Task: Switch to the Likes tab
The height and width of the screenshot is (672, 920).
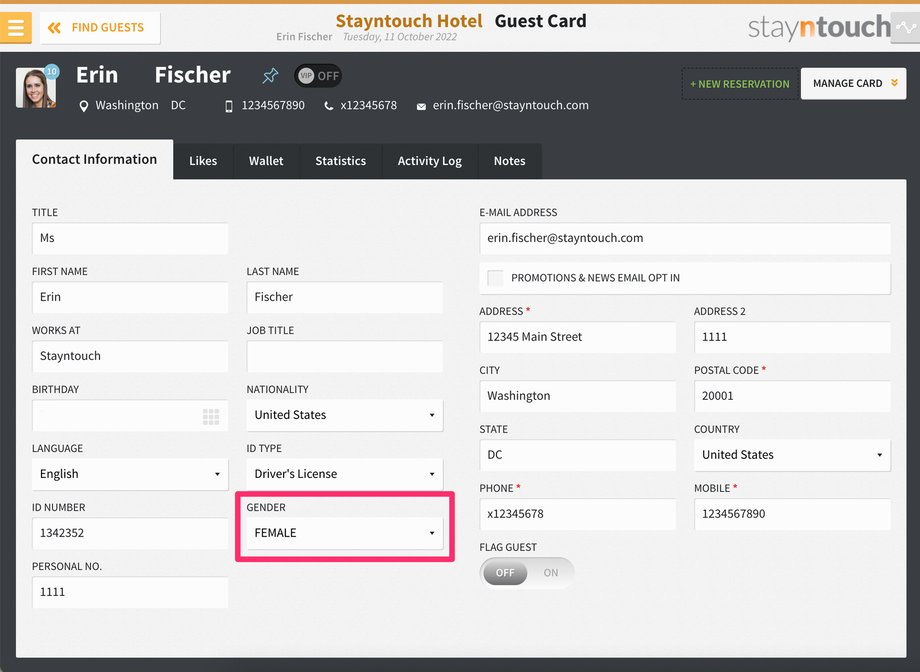Action: click(203, 161)
